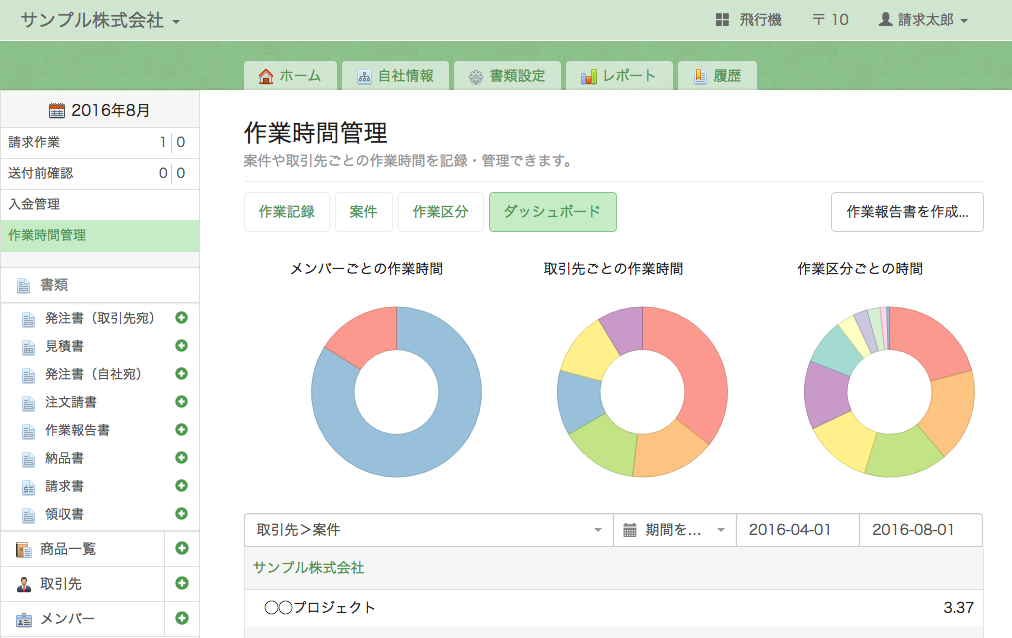The width and height of the screenshot is (1012, 638).
Task: Add new 請求書 with plus icon
Action: 181,486
